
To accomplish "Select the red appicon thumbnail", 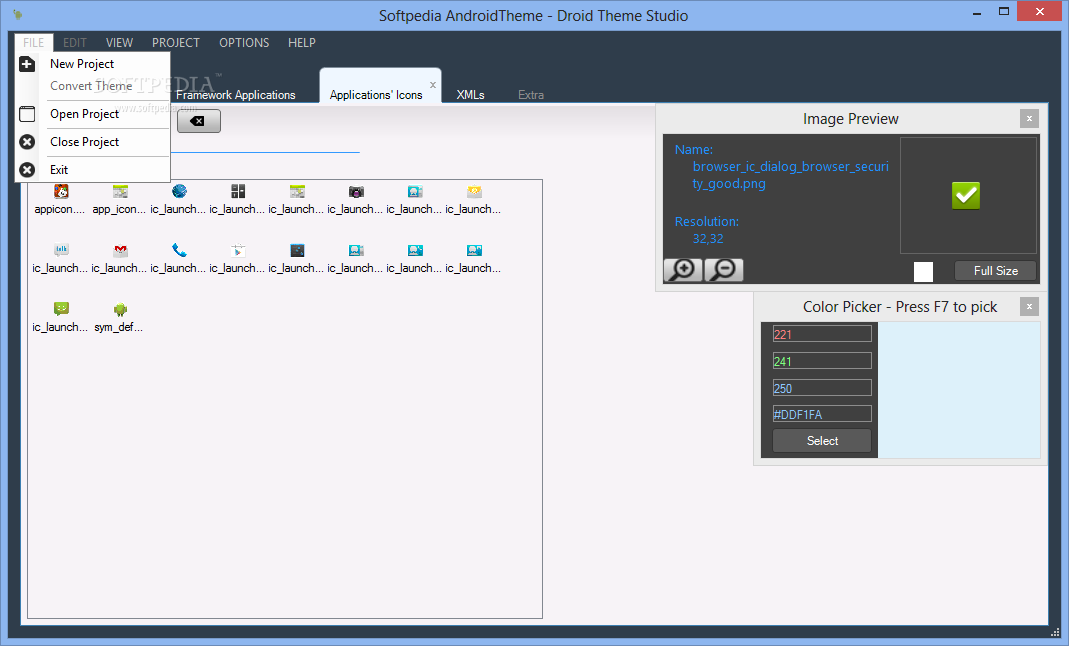I will (61, 191).
